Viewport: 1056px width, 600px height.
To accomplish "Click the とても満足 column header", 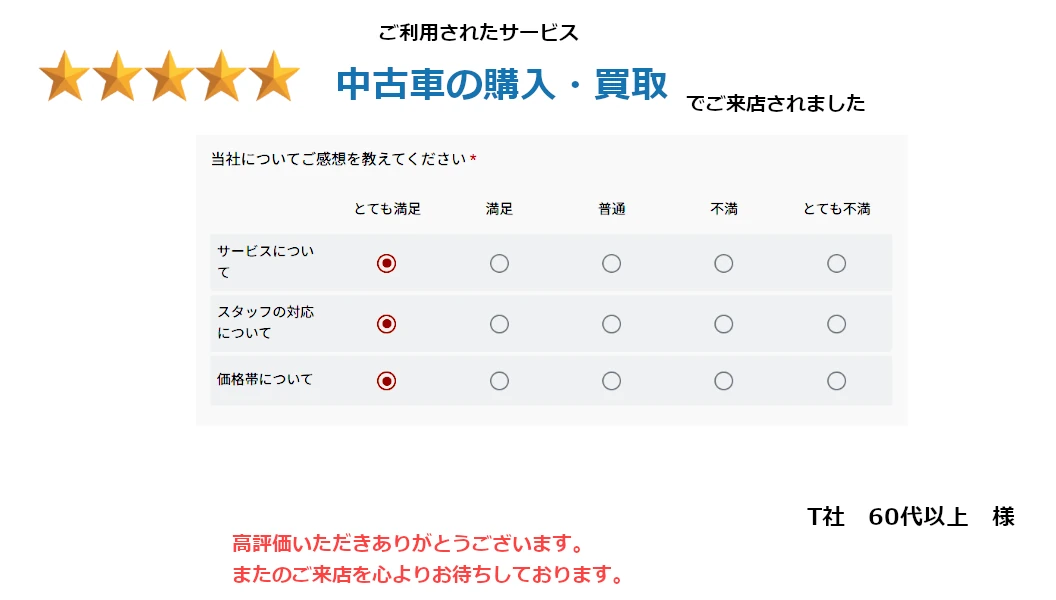I will click(387, 209).
